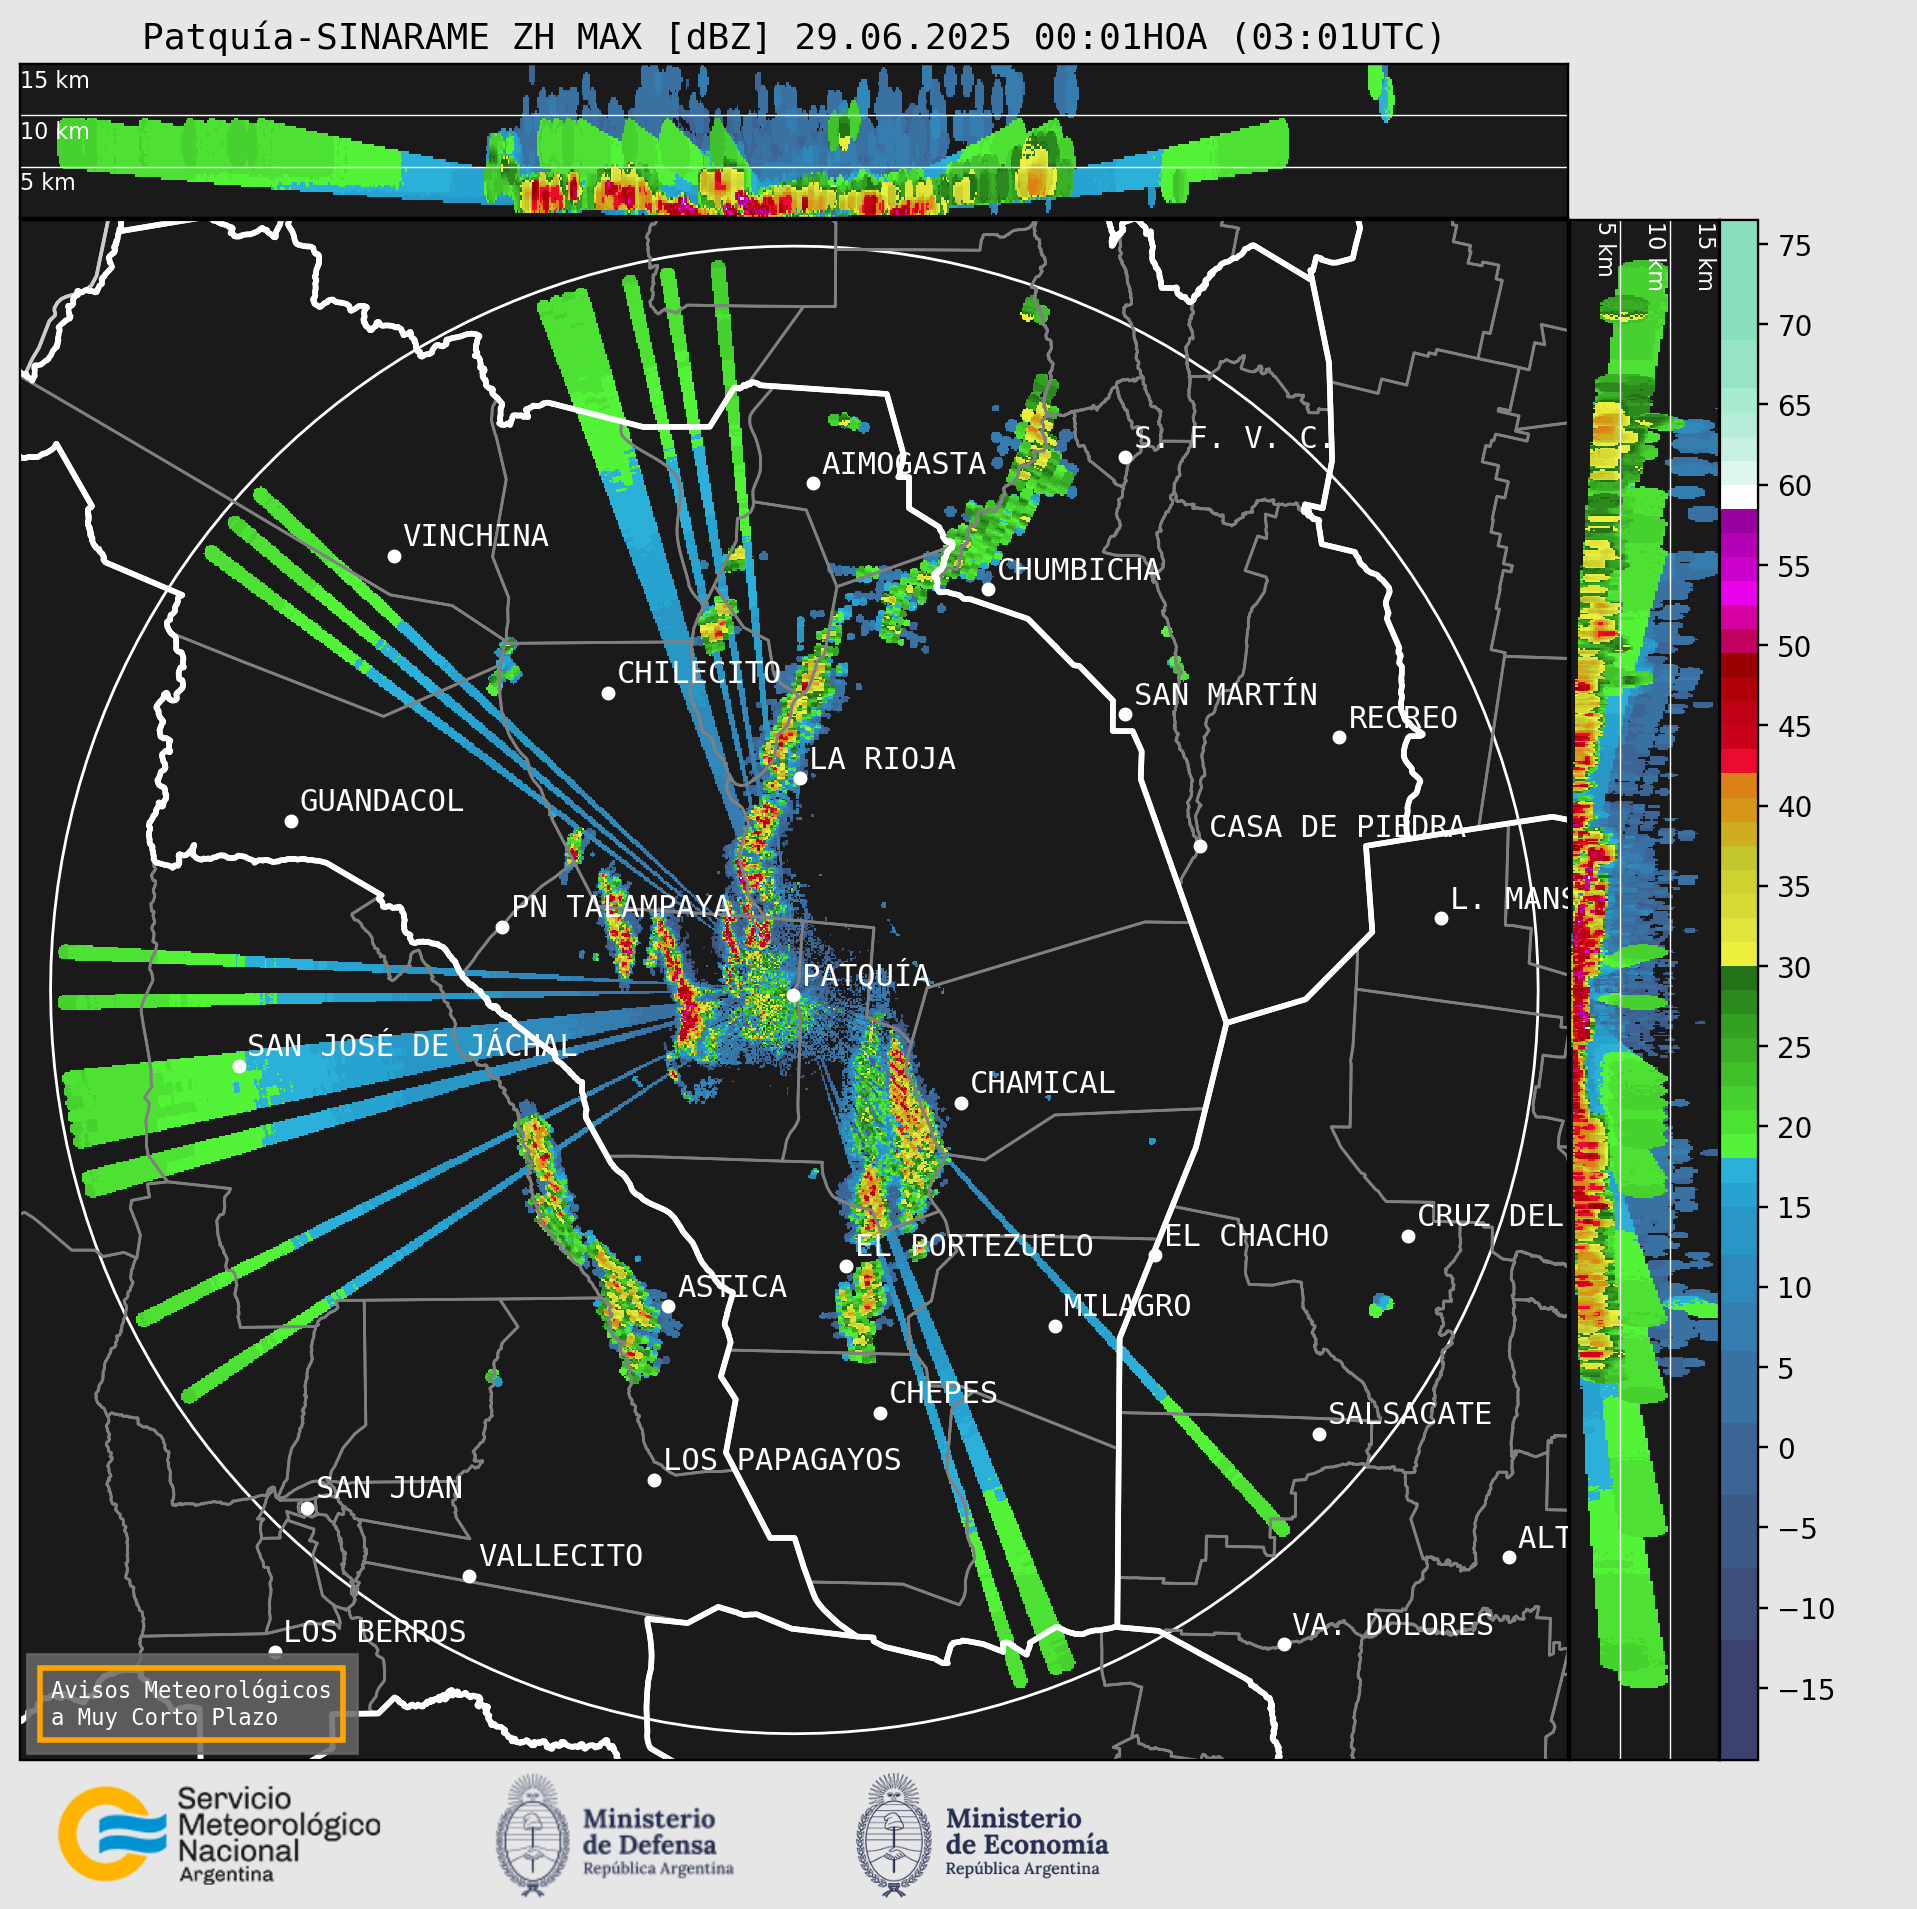The image size is (1917, 1909).
Task: Click the white dot marking Vinchina
Action: [x=394, y=556]
